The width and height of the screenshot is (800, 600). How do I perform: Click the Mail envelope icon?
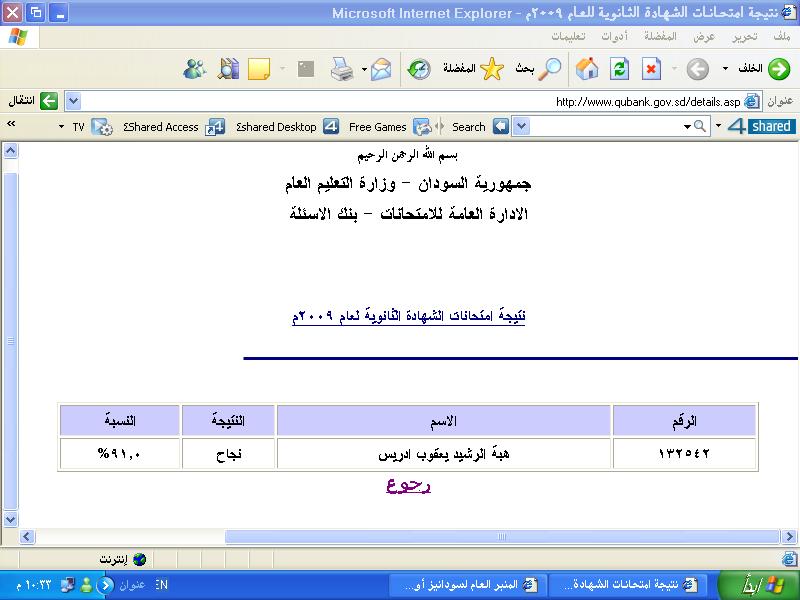click(x=381, y=69)
